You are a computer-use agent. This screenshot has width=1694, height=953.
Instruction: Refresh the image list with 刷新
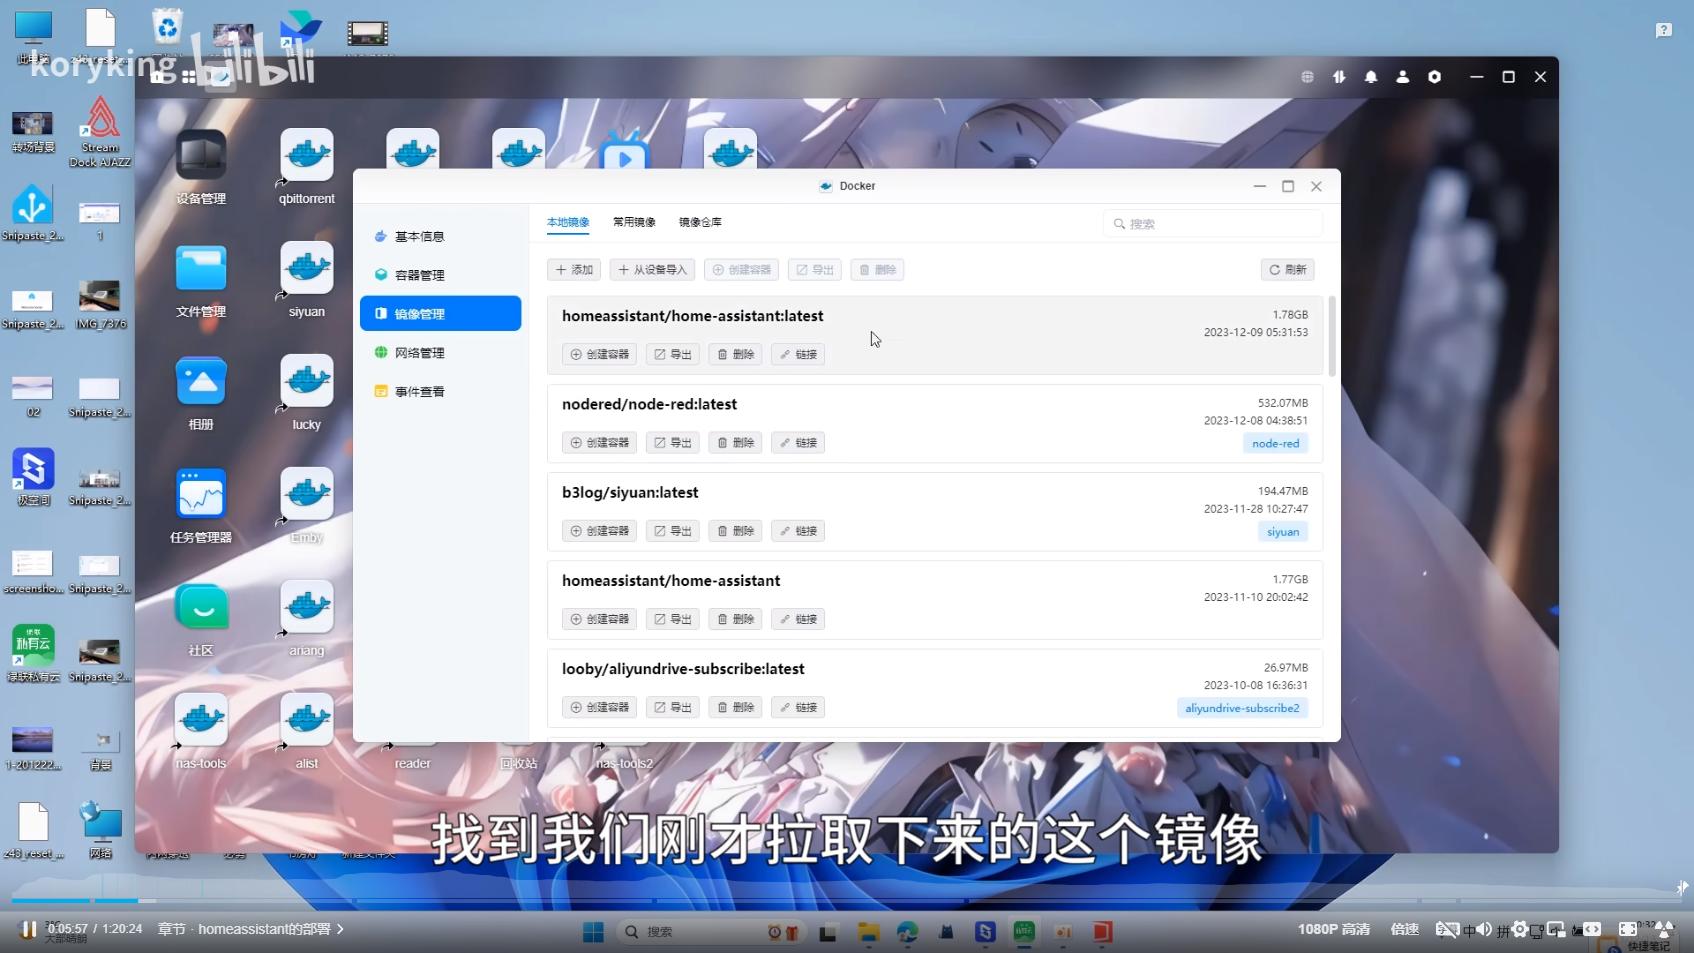coord(1288,270)
